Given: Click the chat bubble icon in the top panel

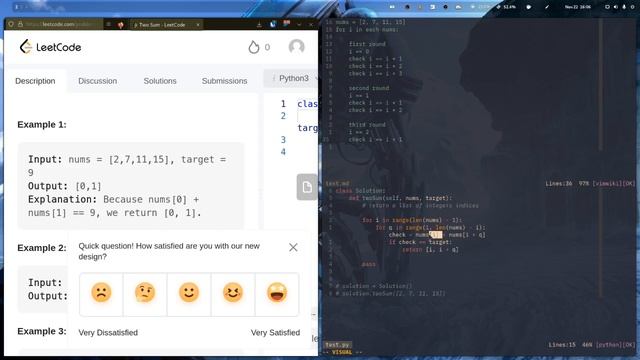Looking at the screenshot, I should [528, 7].
